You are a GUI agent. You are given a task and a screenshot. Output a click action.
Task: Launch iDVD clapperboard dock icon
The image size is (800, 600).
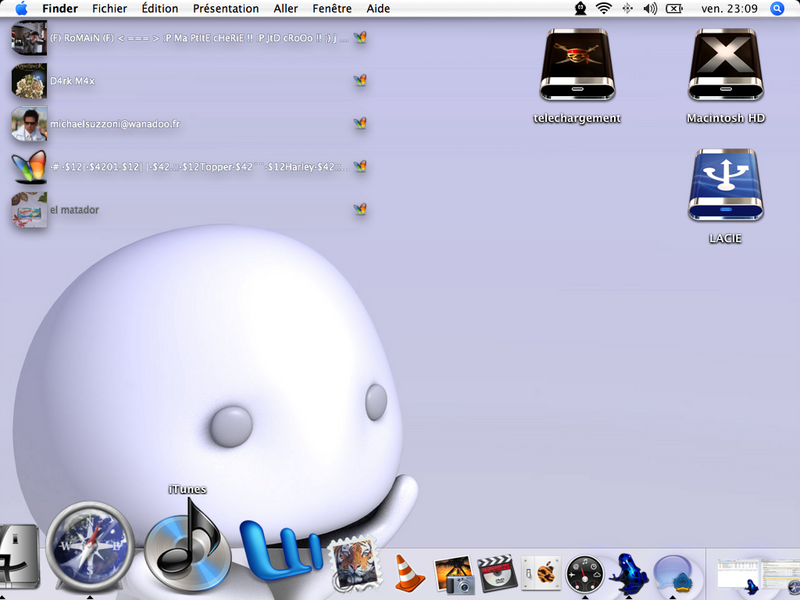(497, 573)
